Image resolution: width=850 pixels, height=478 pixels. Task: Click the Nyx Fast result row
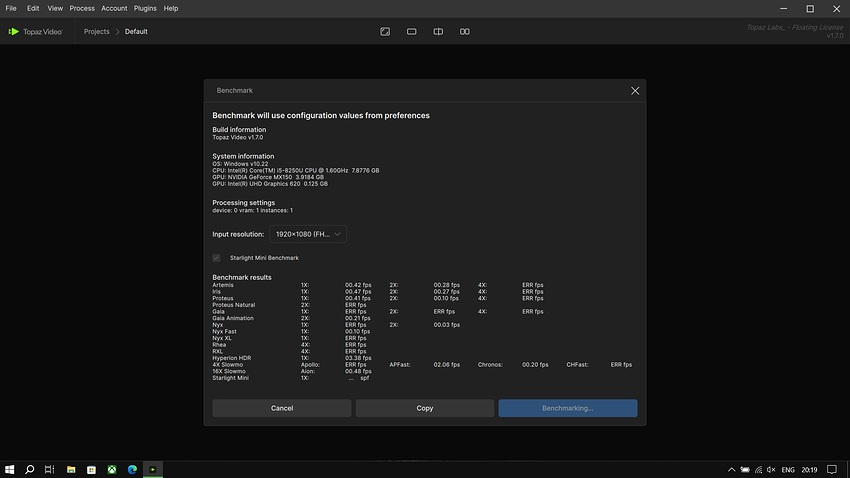point(292,332)
